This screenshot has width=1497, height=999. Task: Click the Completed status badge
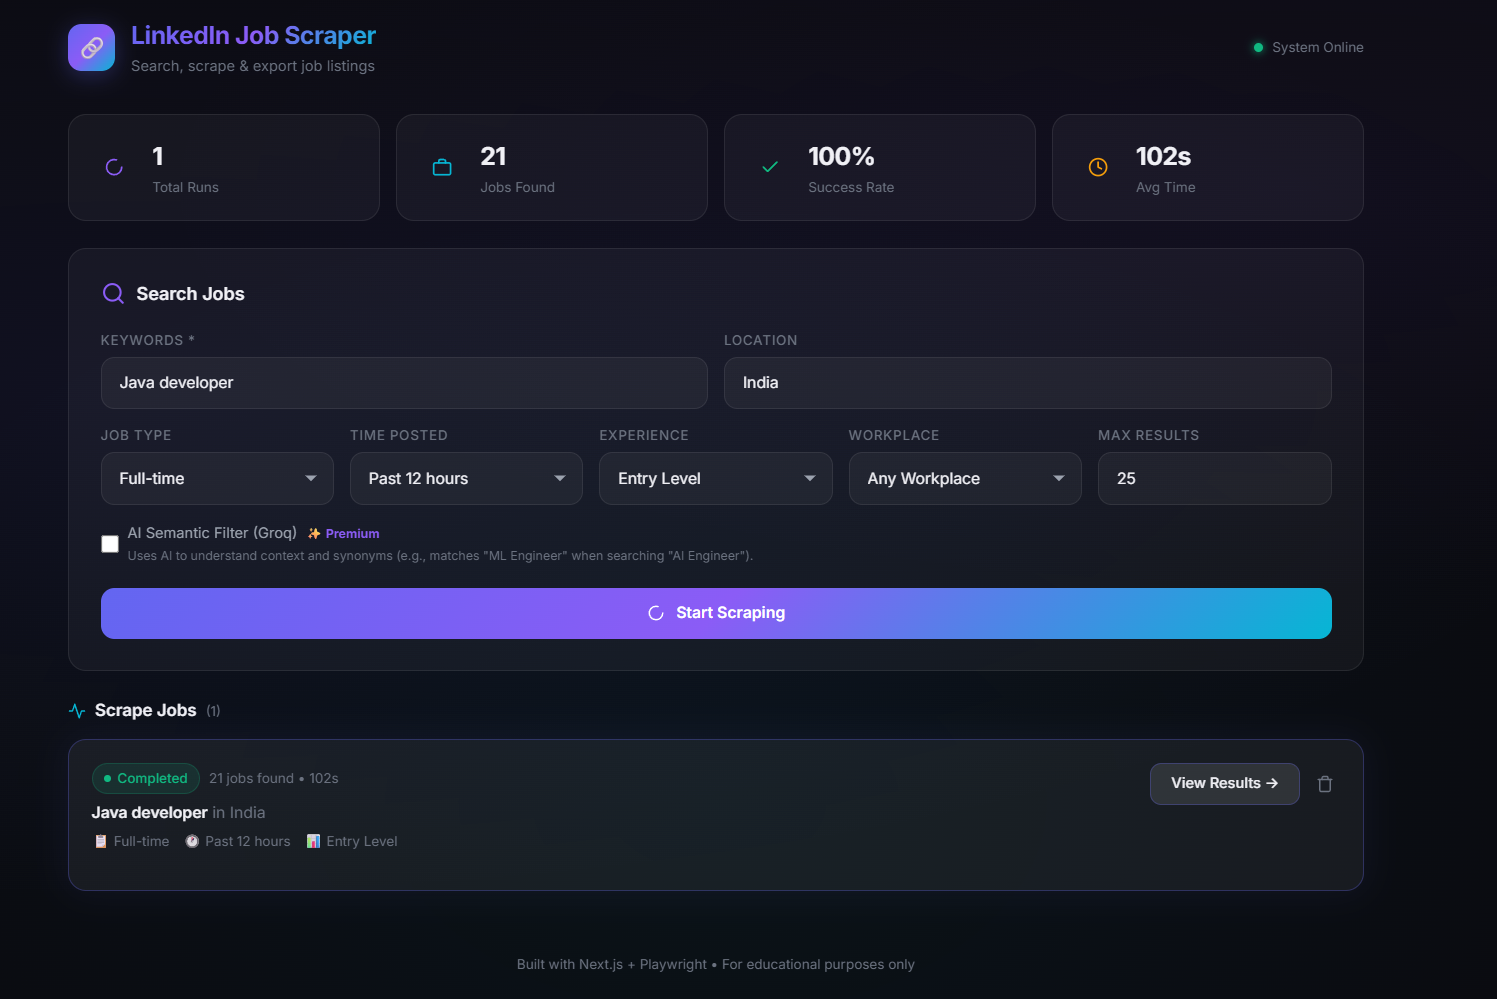[146, 778]
